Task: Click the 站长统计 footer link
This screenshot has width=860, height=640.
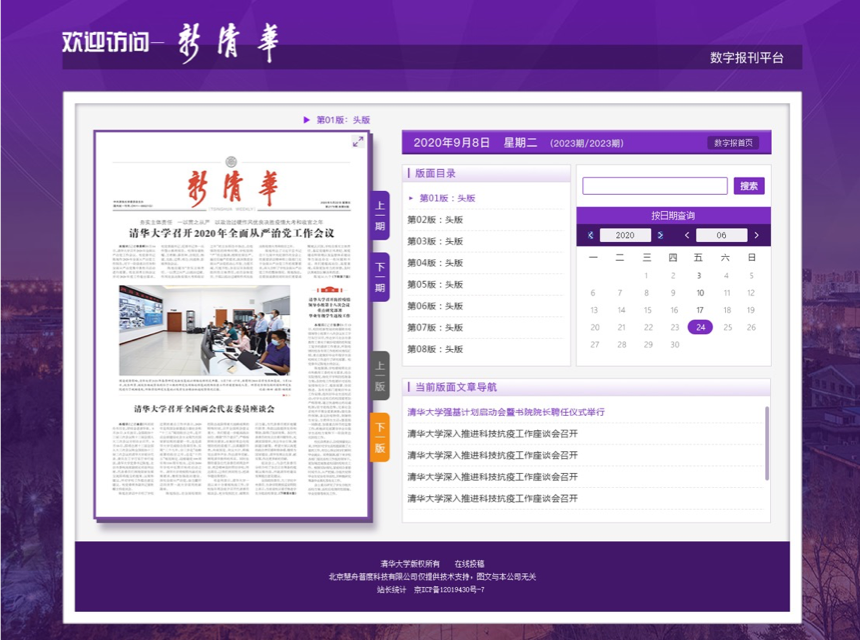Action: coord(392,590)
